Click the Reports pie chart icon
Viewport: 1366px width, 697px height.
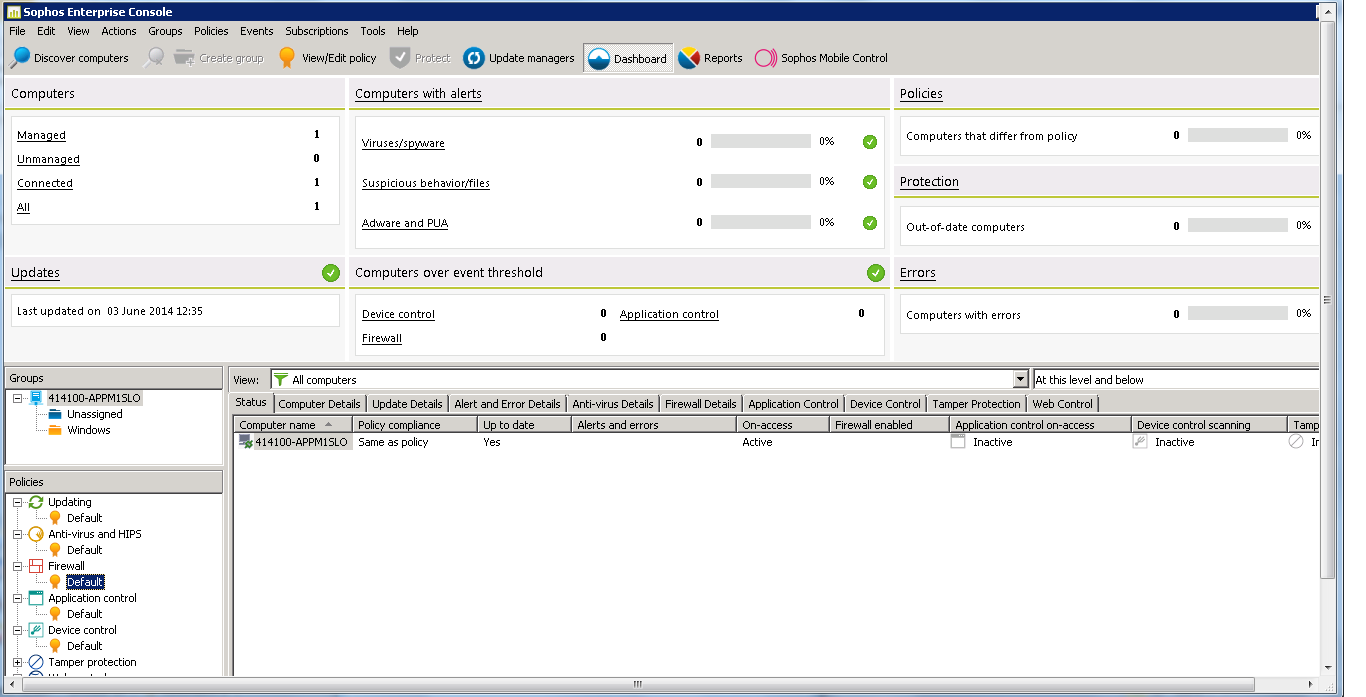(x=688, y=58)
